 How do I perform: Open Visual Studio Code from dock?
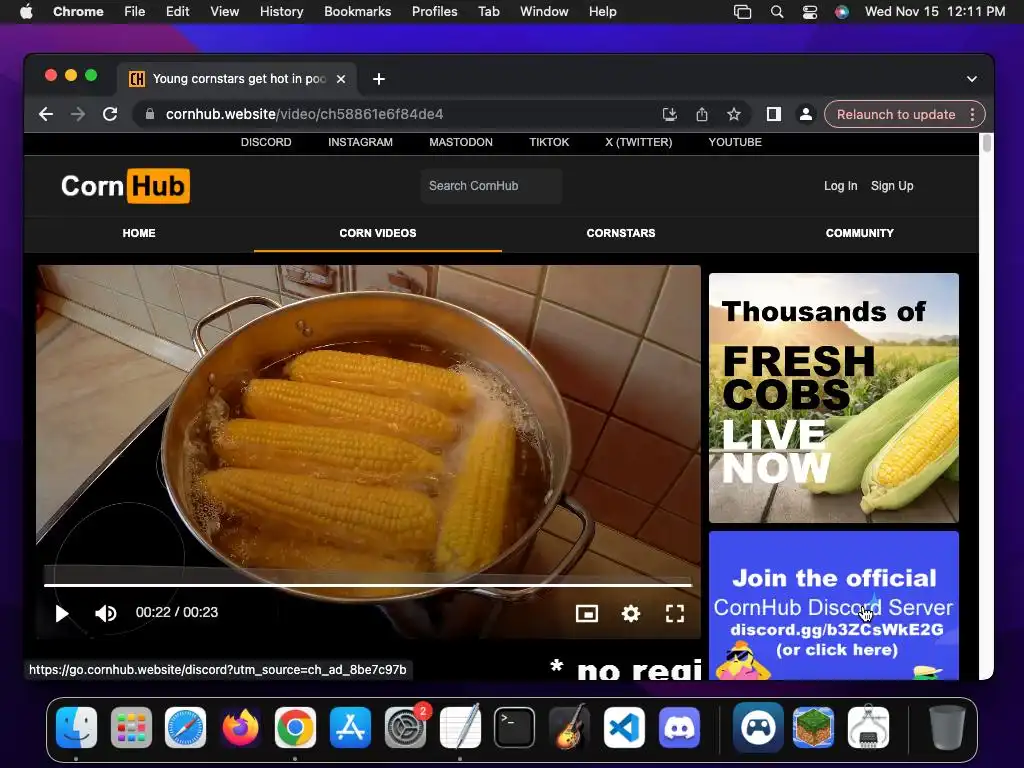(x=624, y=728)
